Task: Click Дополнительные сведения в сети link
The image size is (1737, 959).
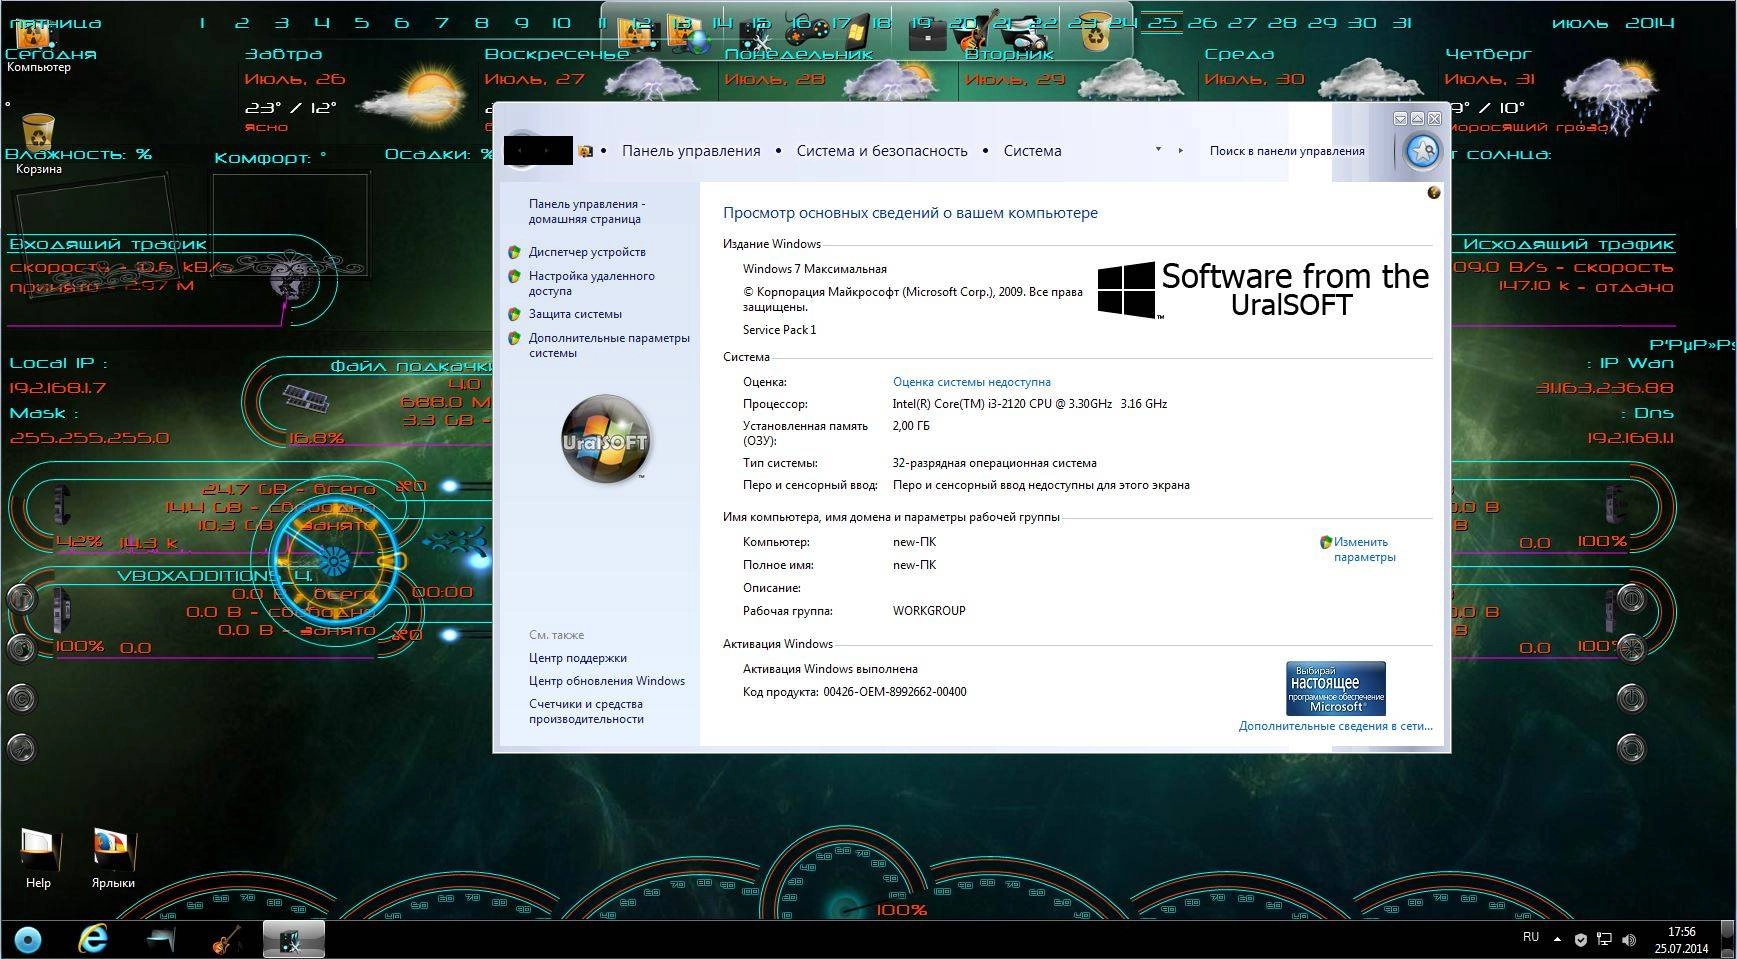Action: pos(1335,726)
